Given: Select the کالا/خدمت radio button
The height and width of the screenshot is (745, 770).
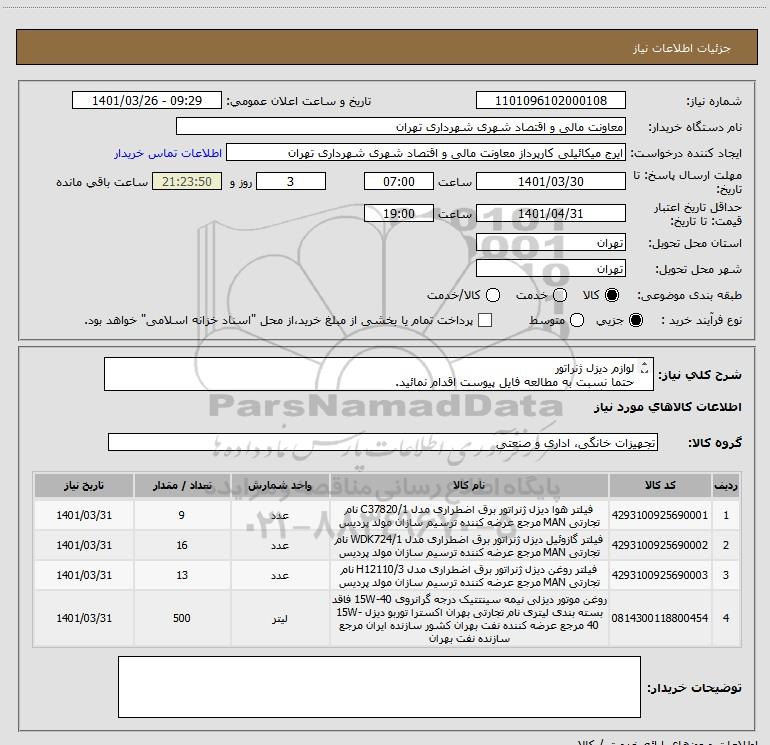Looking at the screenshot, I should tap(493, 295).
